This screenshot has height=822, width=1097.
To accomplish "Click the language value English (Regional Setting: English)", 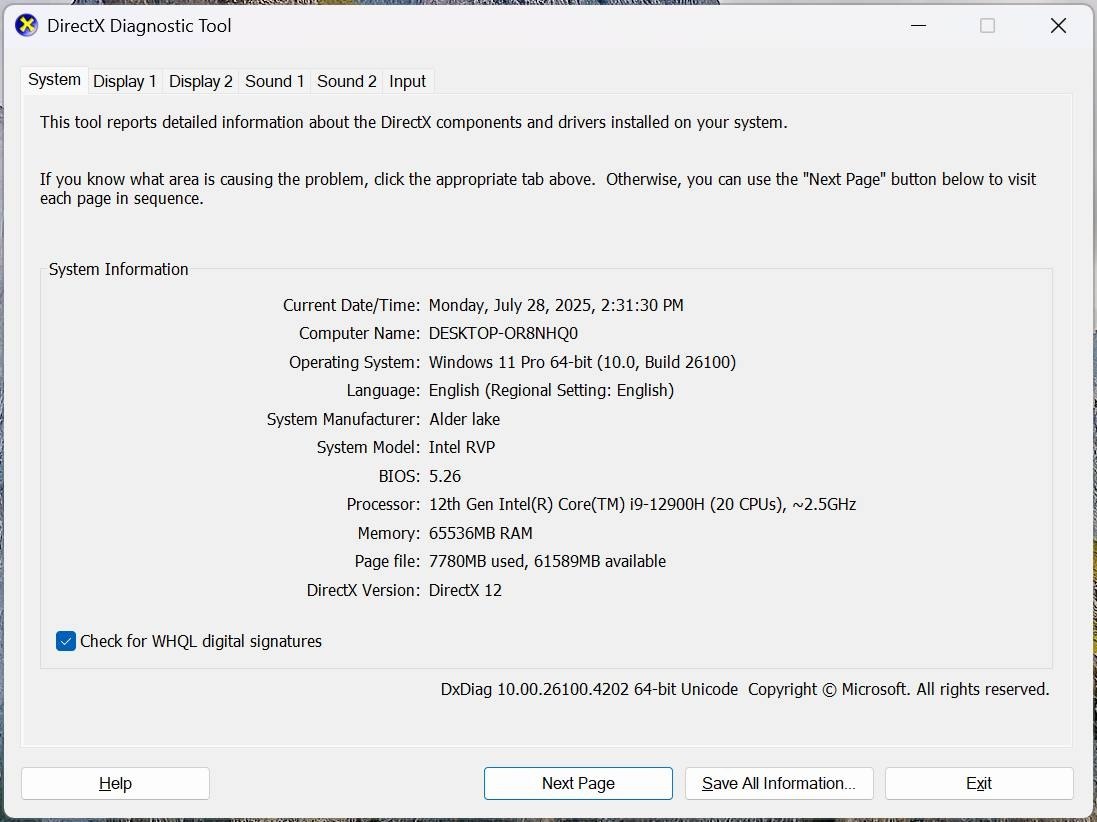I will (x=551, y=390).
